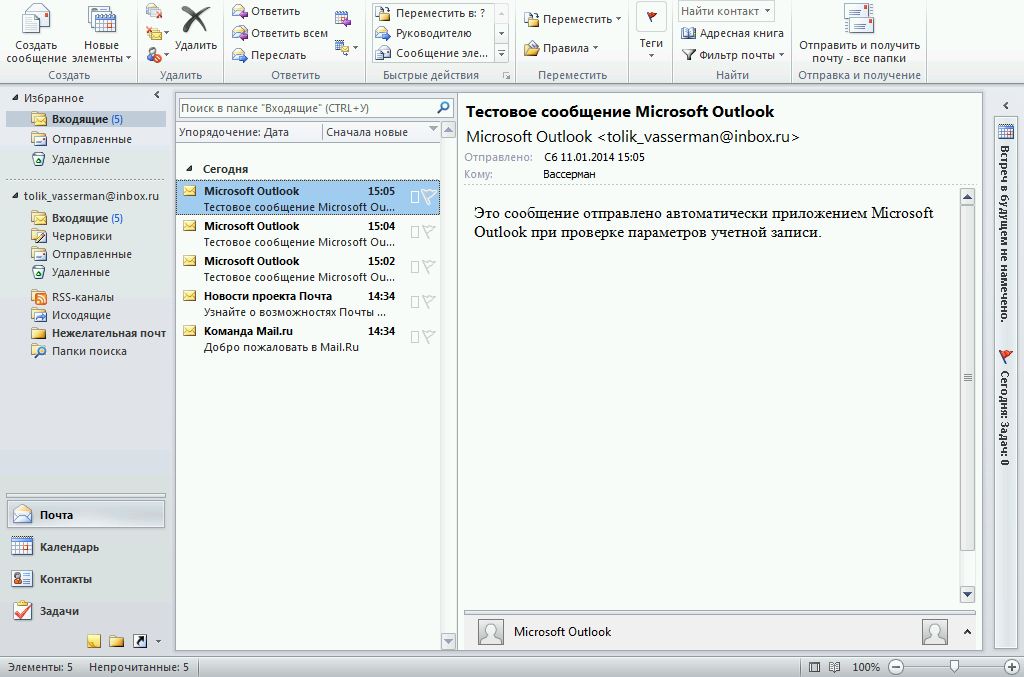Switch to the Почта mail view
The height and width of the screenshot is (677, 1024).
coord(86,514)
